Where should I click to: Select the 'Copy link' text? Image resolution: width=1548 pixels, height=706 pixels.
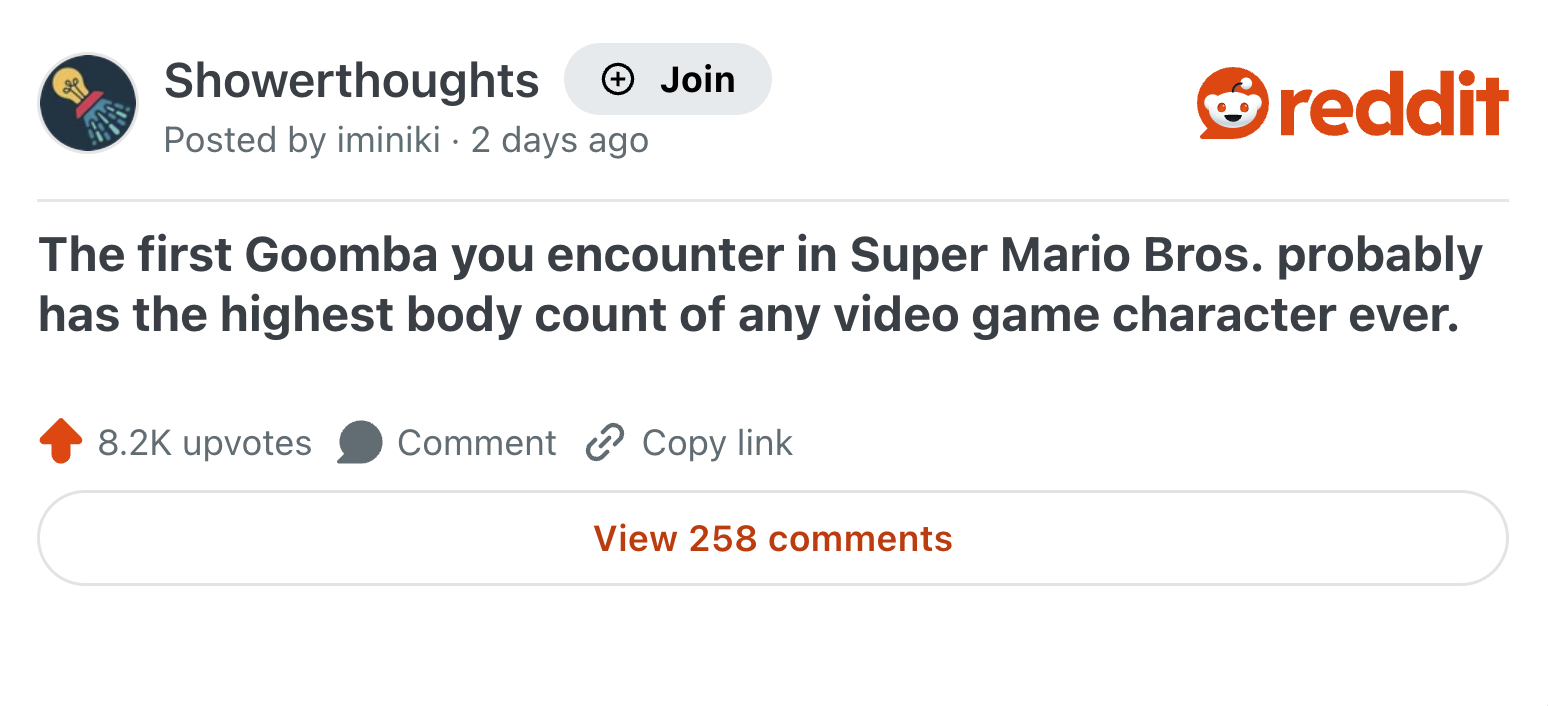(717, 442)
